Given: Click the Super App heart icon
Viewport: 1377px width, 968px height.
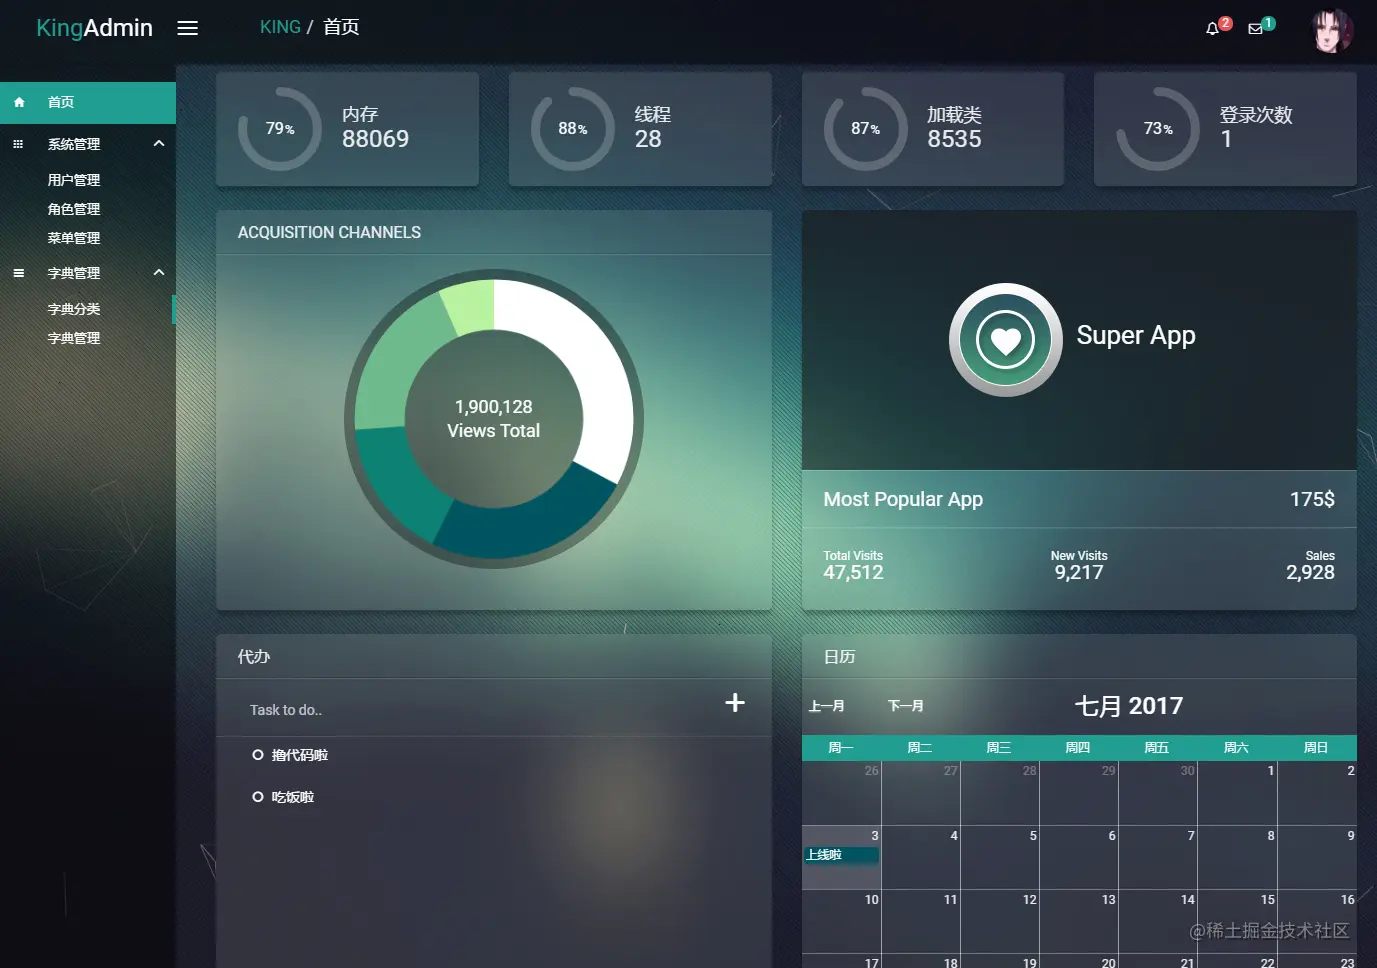Looking at the screenshot, I should [1005, 340].
